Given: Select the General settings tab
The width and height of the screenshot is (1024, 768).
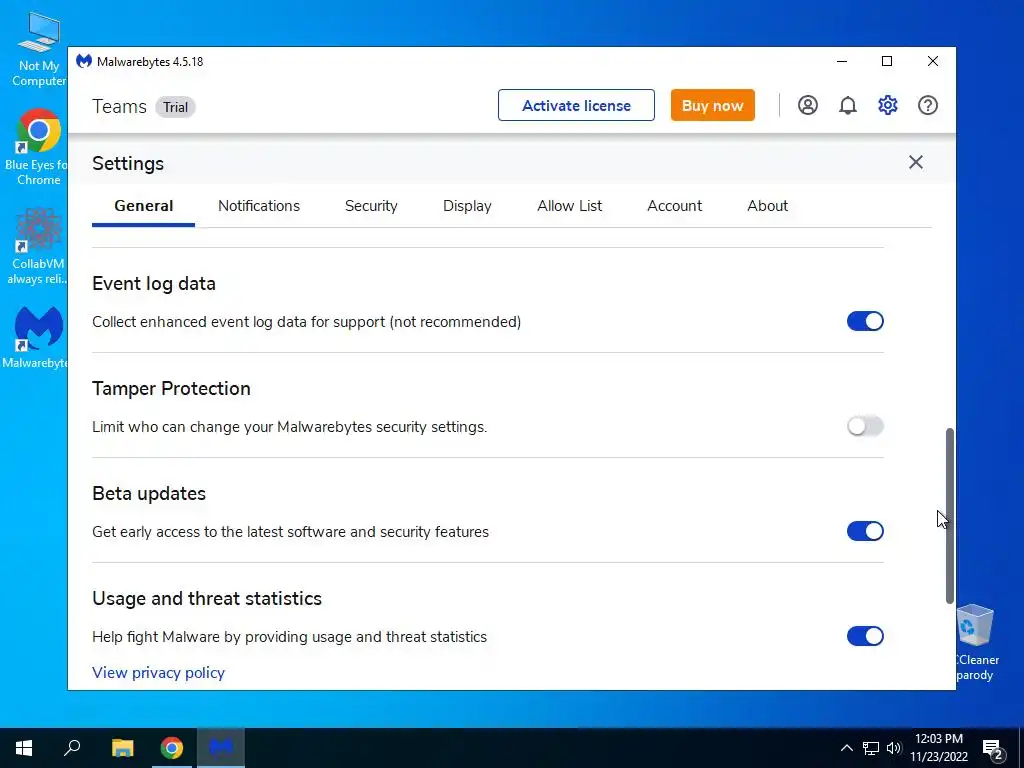Looking at the screenshot, I should coord(144,206).
